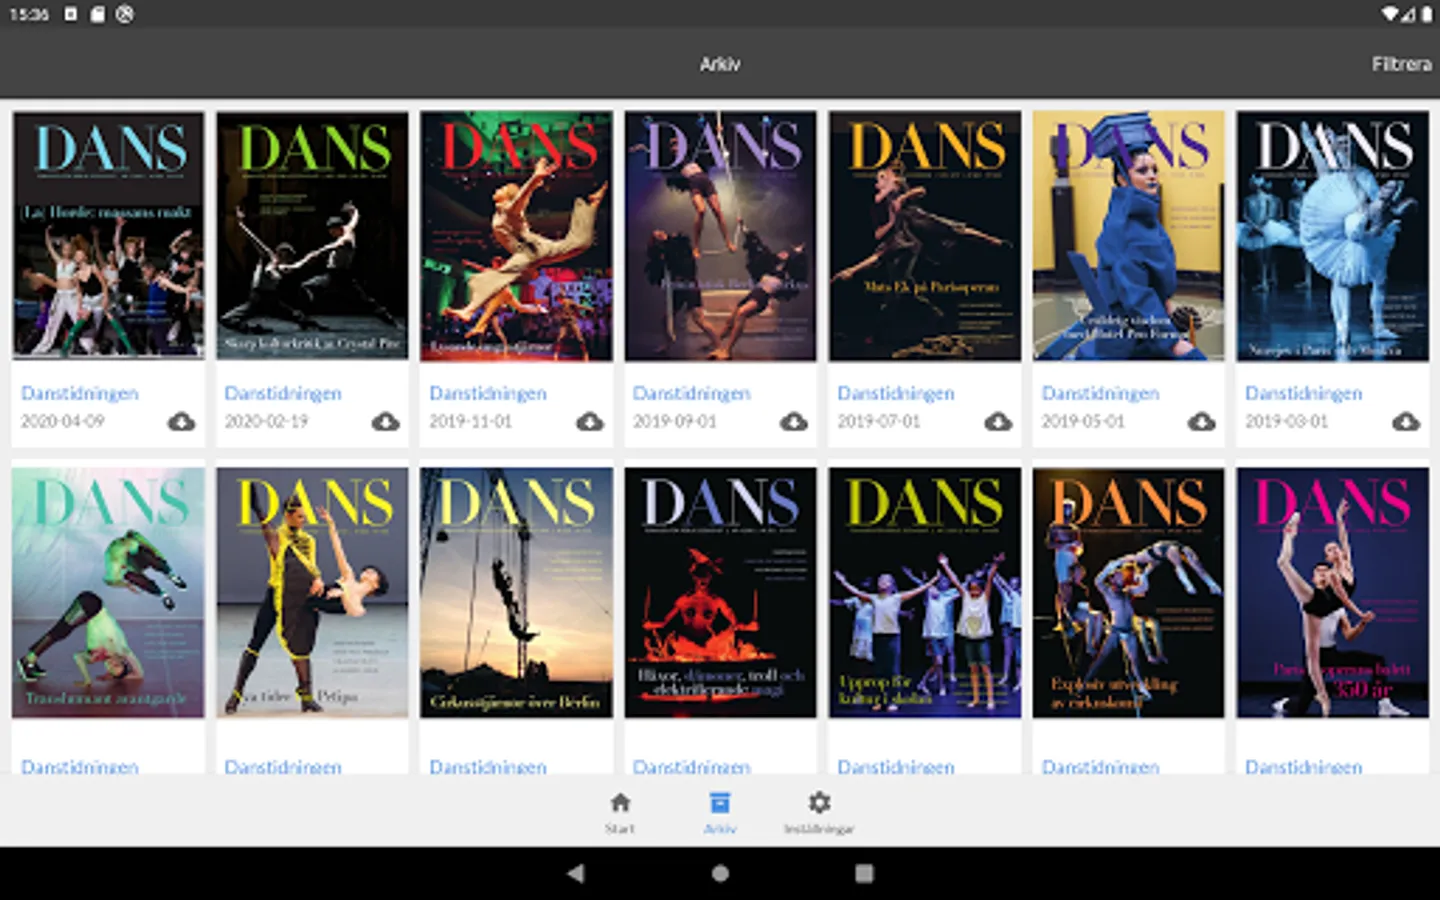Open the 2019-09-01 aerial acrobats cover
The image size is (1440, 900).
720,235
